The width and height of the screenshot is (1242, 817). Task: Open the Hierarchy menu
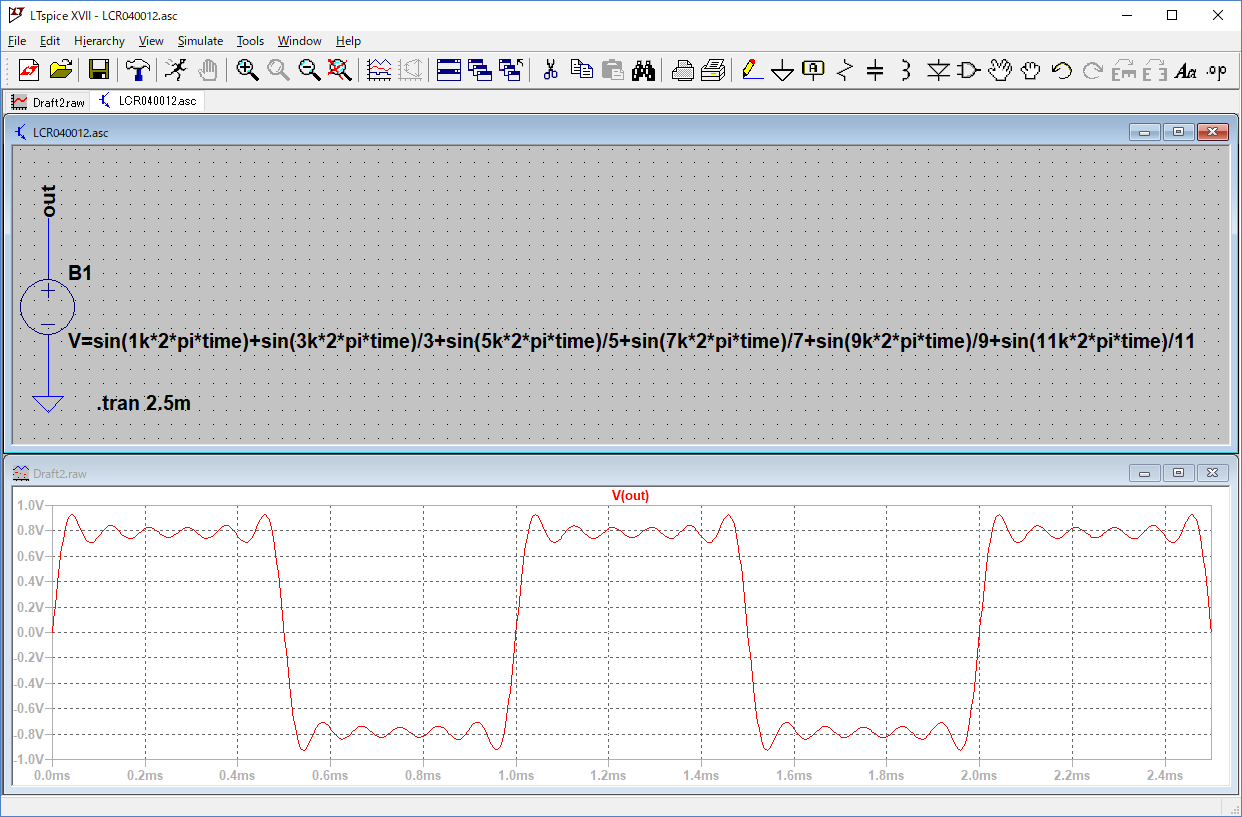[99, 41]
